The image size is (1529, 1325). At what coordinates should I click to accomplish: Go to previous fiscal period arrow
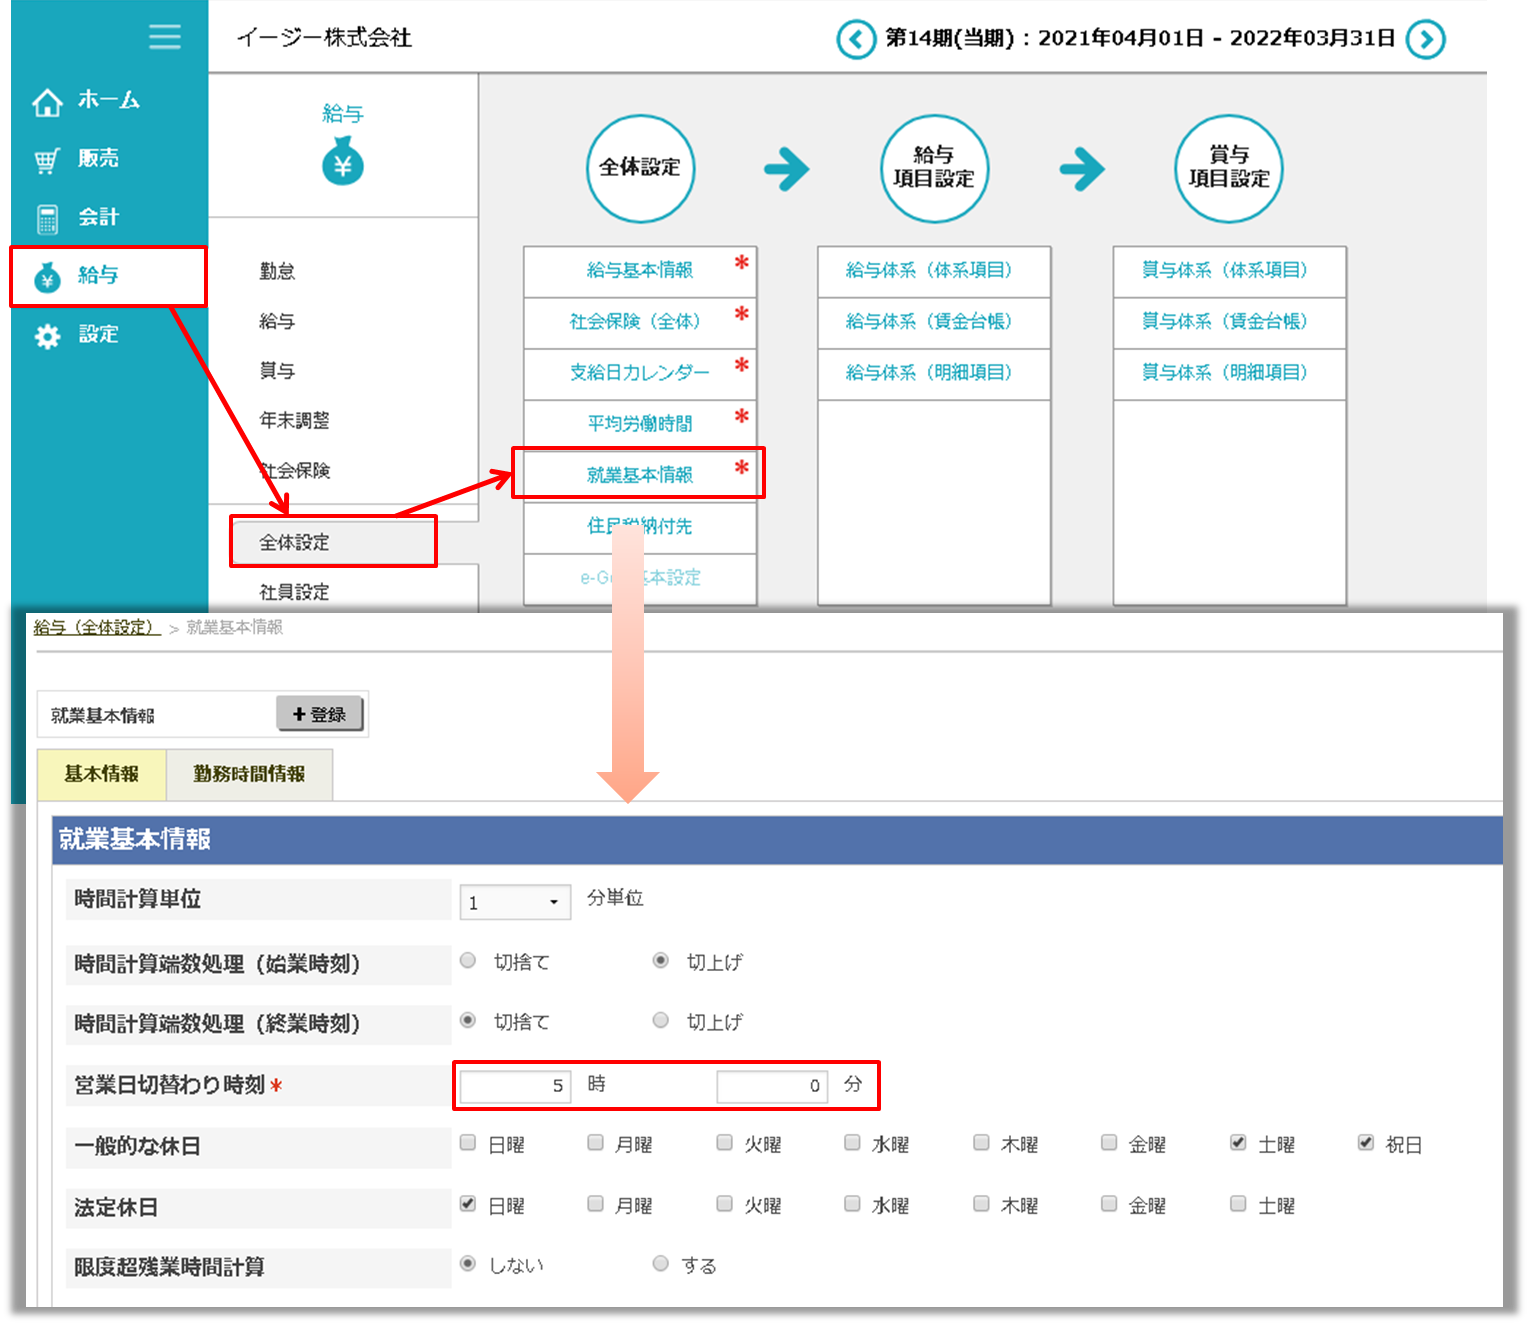click(x=855, y=40)
